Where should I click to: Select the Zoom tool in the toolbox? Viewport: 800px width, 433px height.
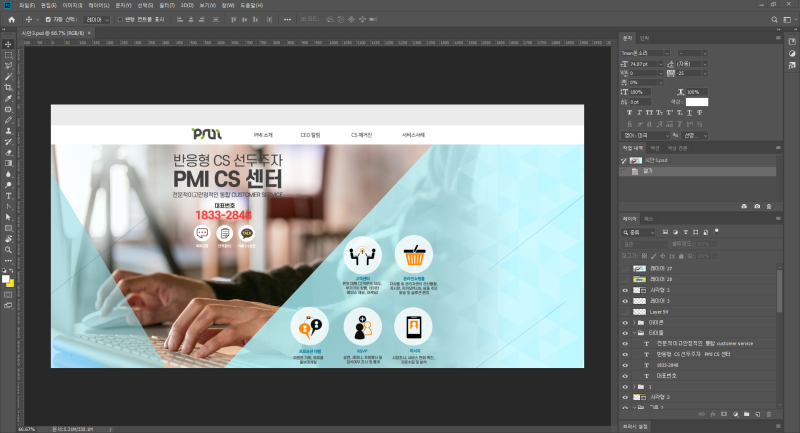(8, 250)
